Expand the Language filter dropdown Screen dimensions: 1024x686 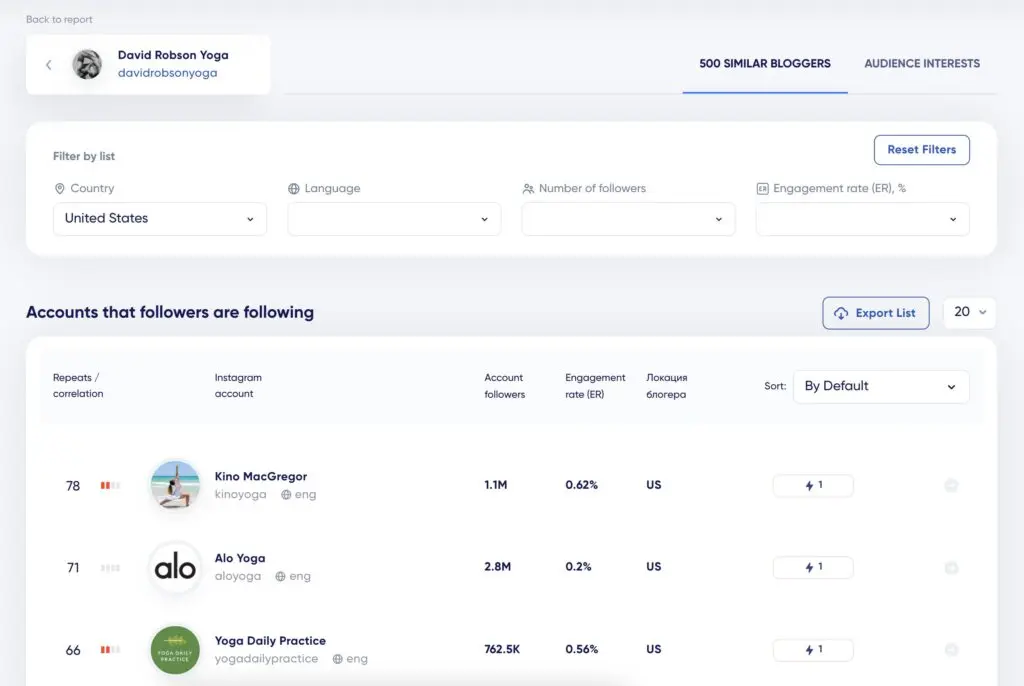[394, 219]
